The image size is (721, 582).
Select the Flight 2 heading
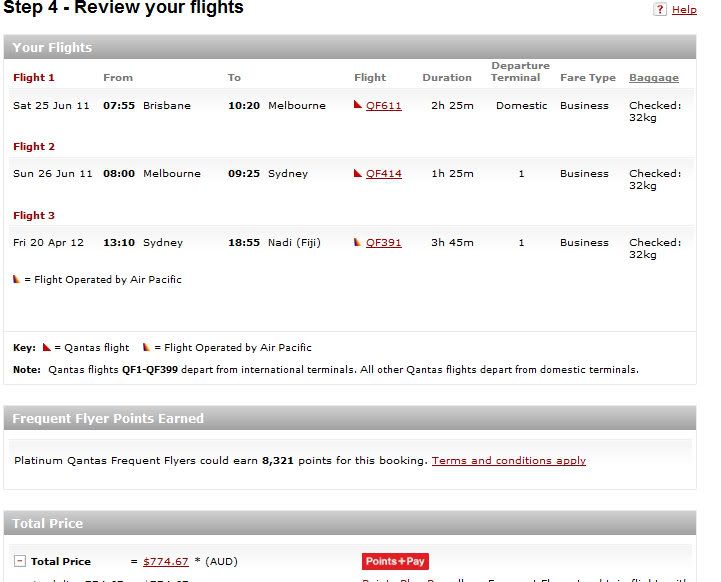pos(34,147)
